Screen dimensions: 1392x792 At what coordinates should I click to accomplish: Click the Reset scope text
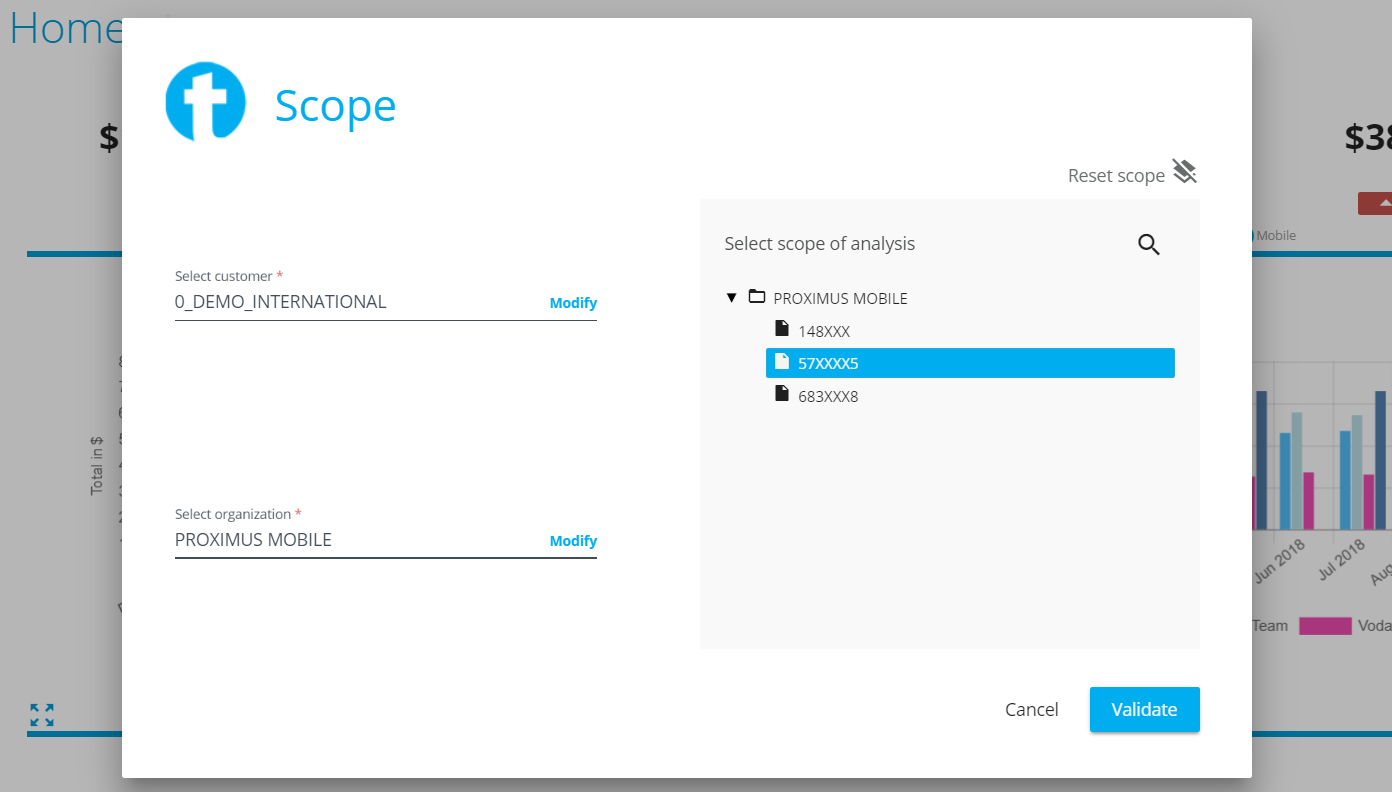tap(1116, 176)
